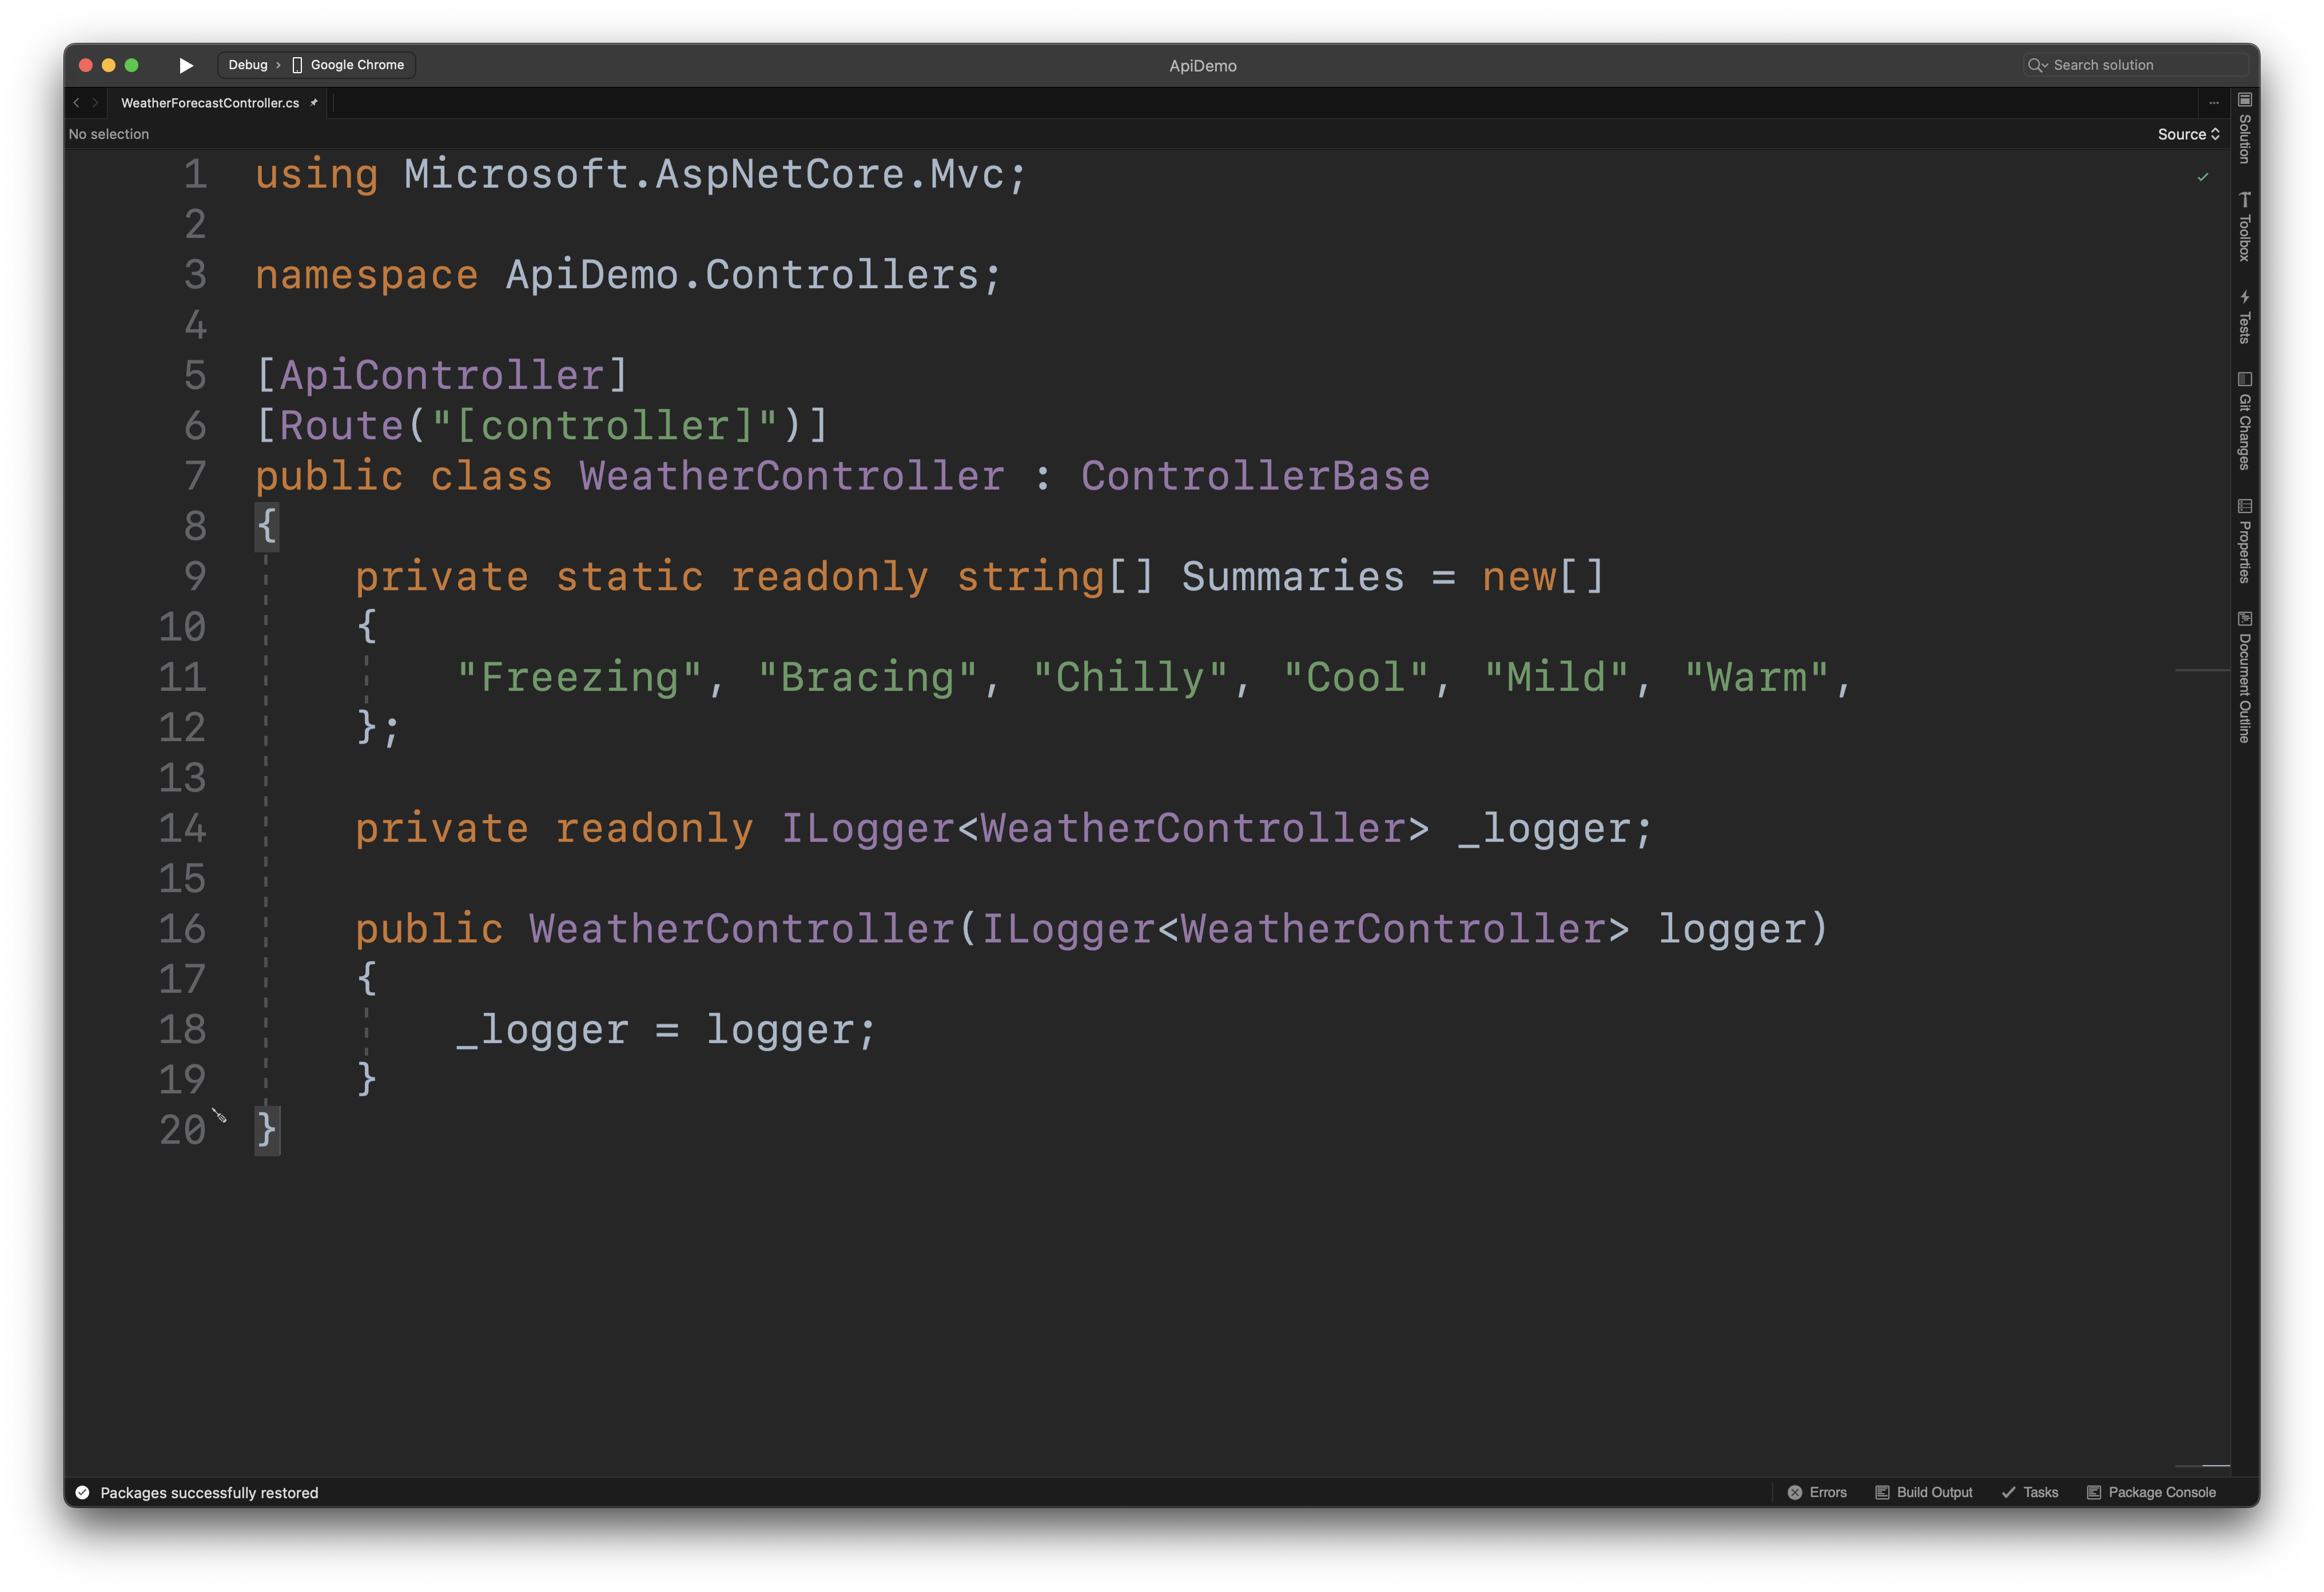
Task: Click the logger parameter on line 16
Action: click(1731, 929)
